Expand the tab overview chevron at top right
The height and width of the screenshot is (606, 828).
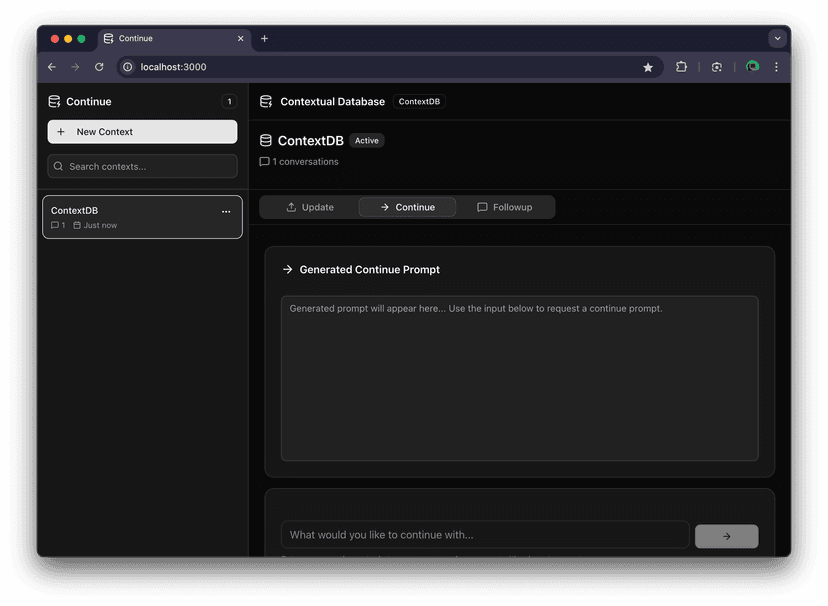(x=777, y=38)
